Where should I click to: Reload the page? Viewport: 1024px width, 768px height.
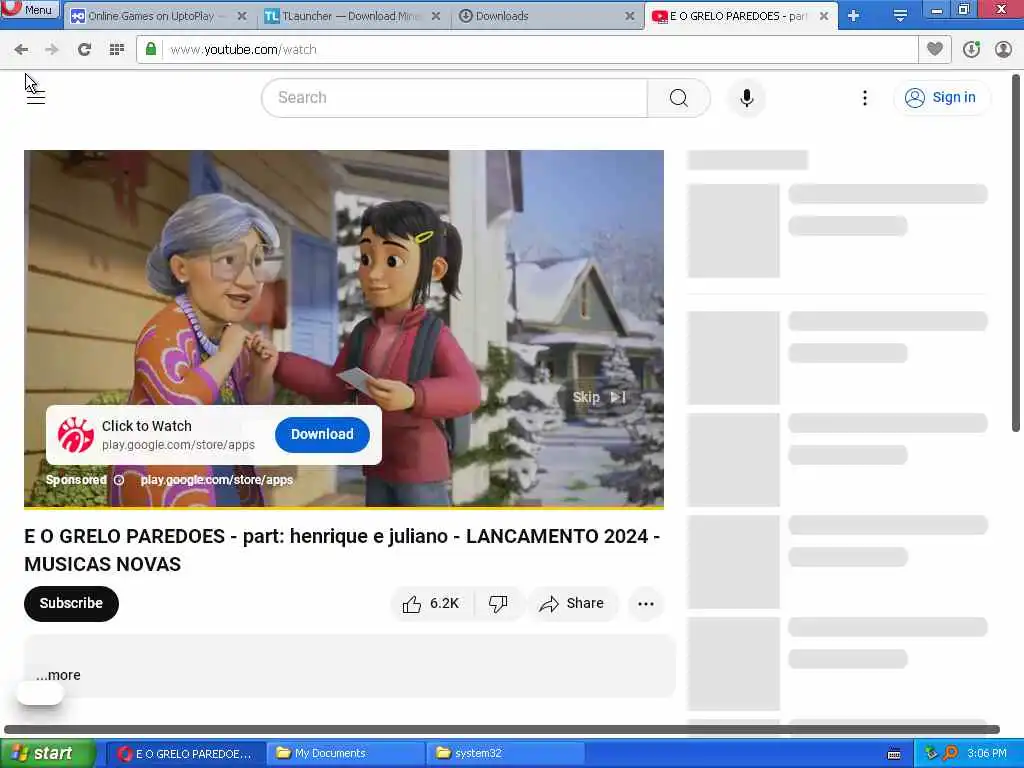point(84,49)
